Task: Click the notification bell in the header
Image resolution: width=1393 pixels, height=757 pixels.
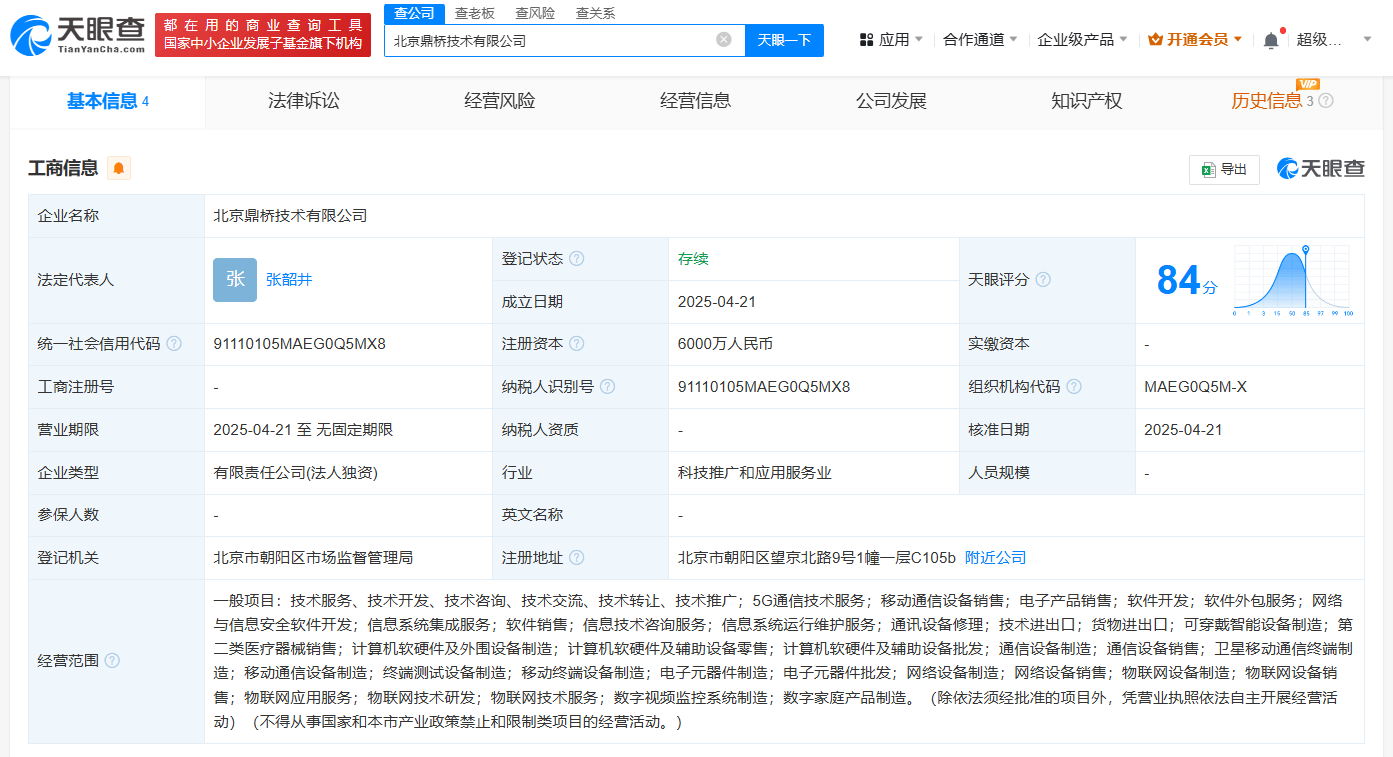Action: 1271,40
